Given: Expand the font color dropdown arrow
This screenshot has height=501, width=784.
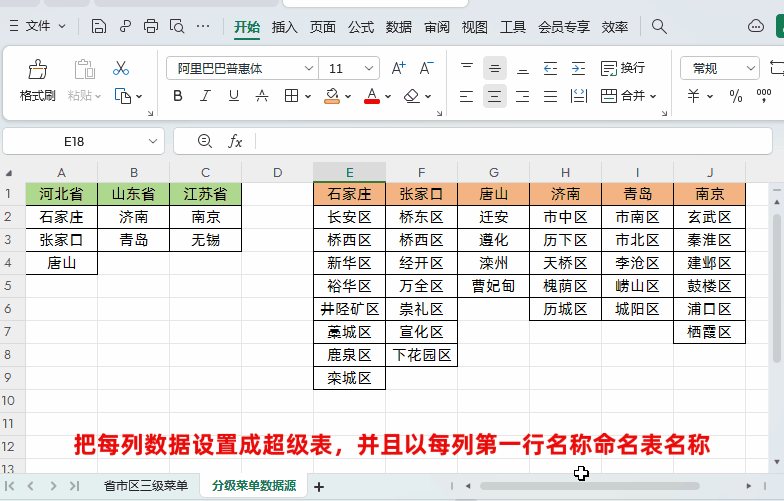Looking at the screenshot, I should click(x=388, y=96).
